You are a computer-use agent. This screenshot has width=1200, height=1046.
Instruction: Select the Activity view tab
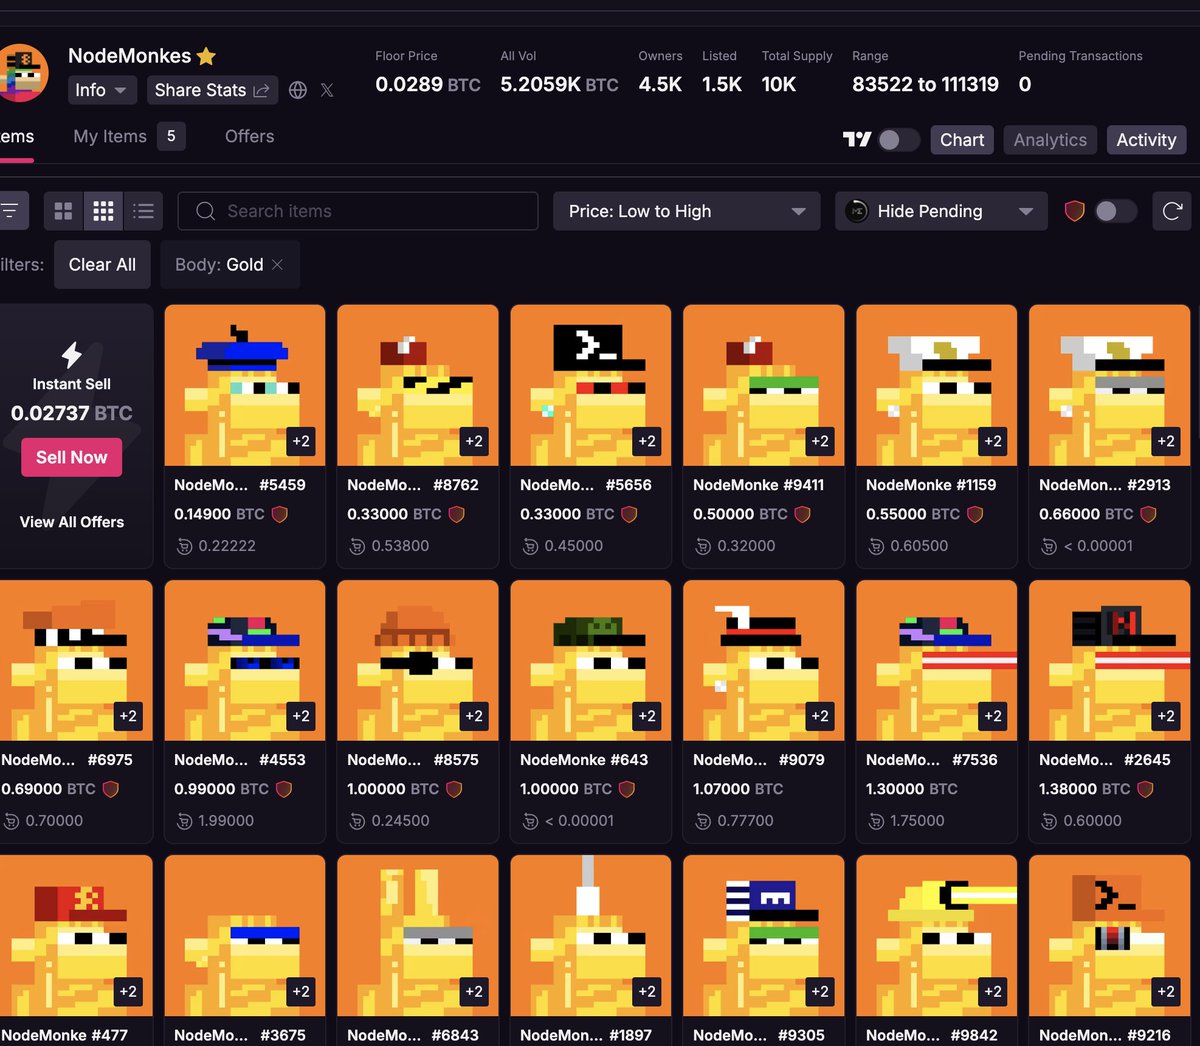(1146, 140)
